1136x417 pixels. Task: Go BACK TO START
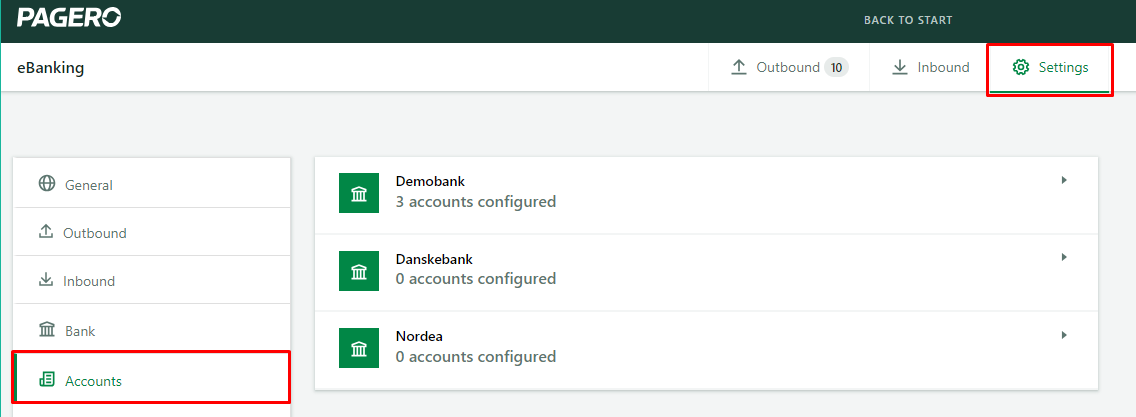908,20
